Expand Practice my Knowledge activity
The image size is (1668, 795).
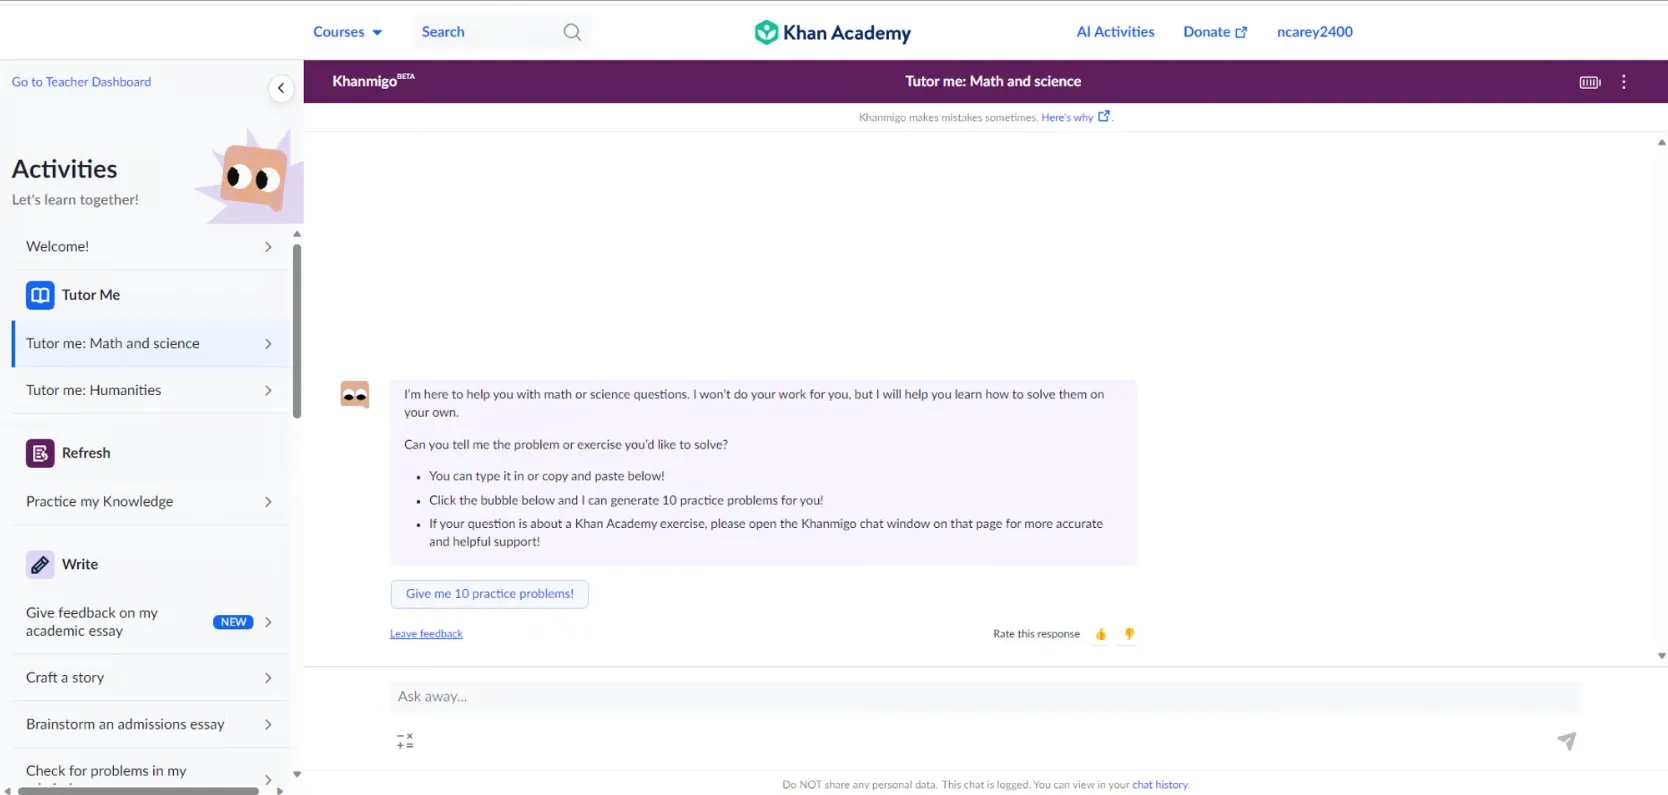click(x=149, y=502)
